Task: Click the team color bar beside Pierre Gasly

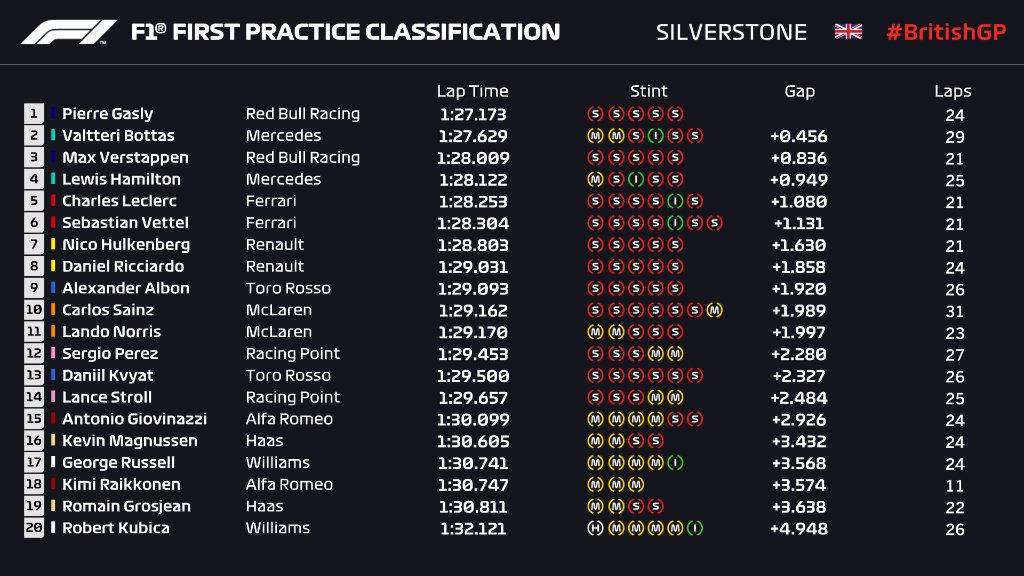Action: coord(53,114)
